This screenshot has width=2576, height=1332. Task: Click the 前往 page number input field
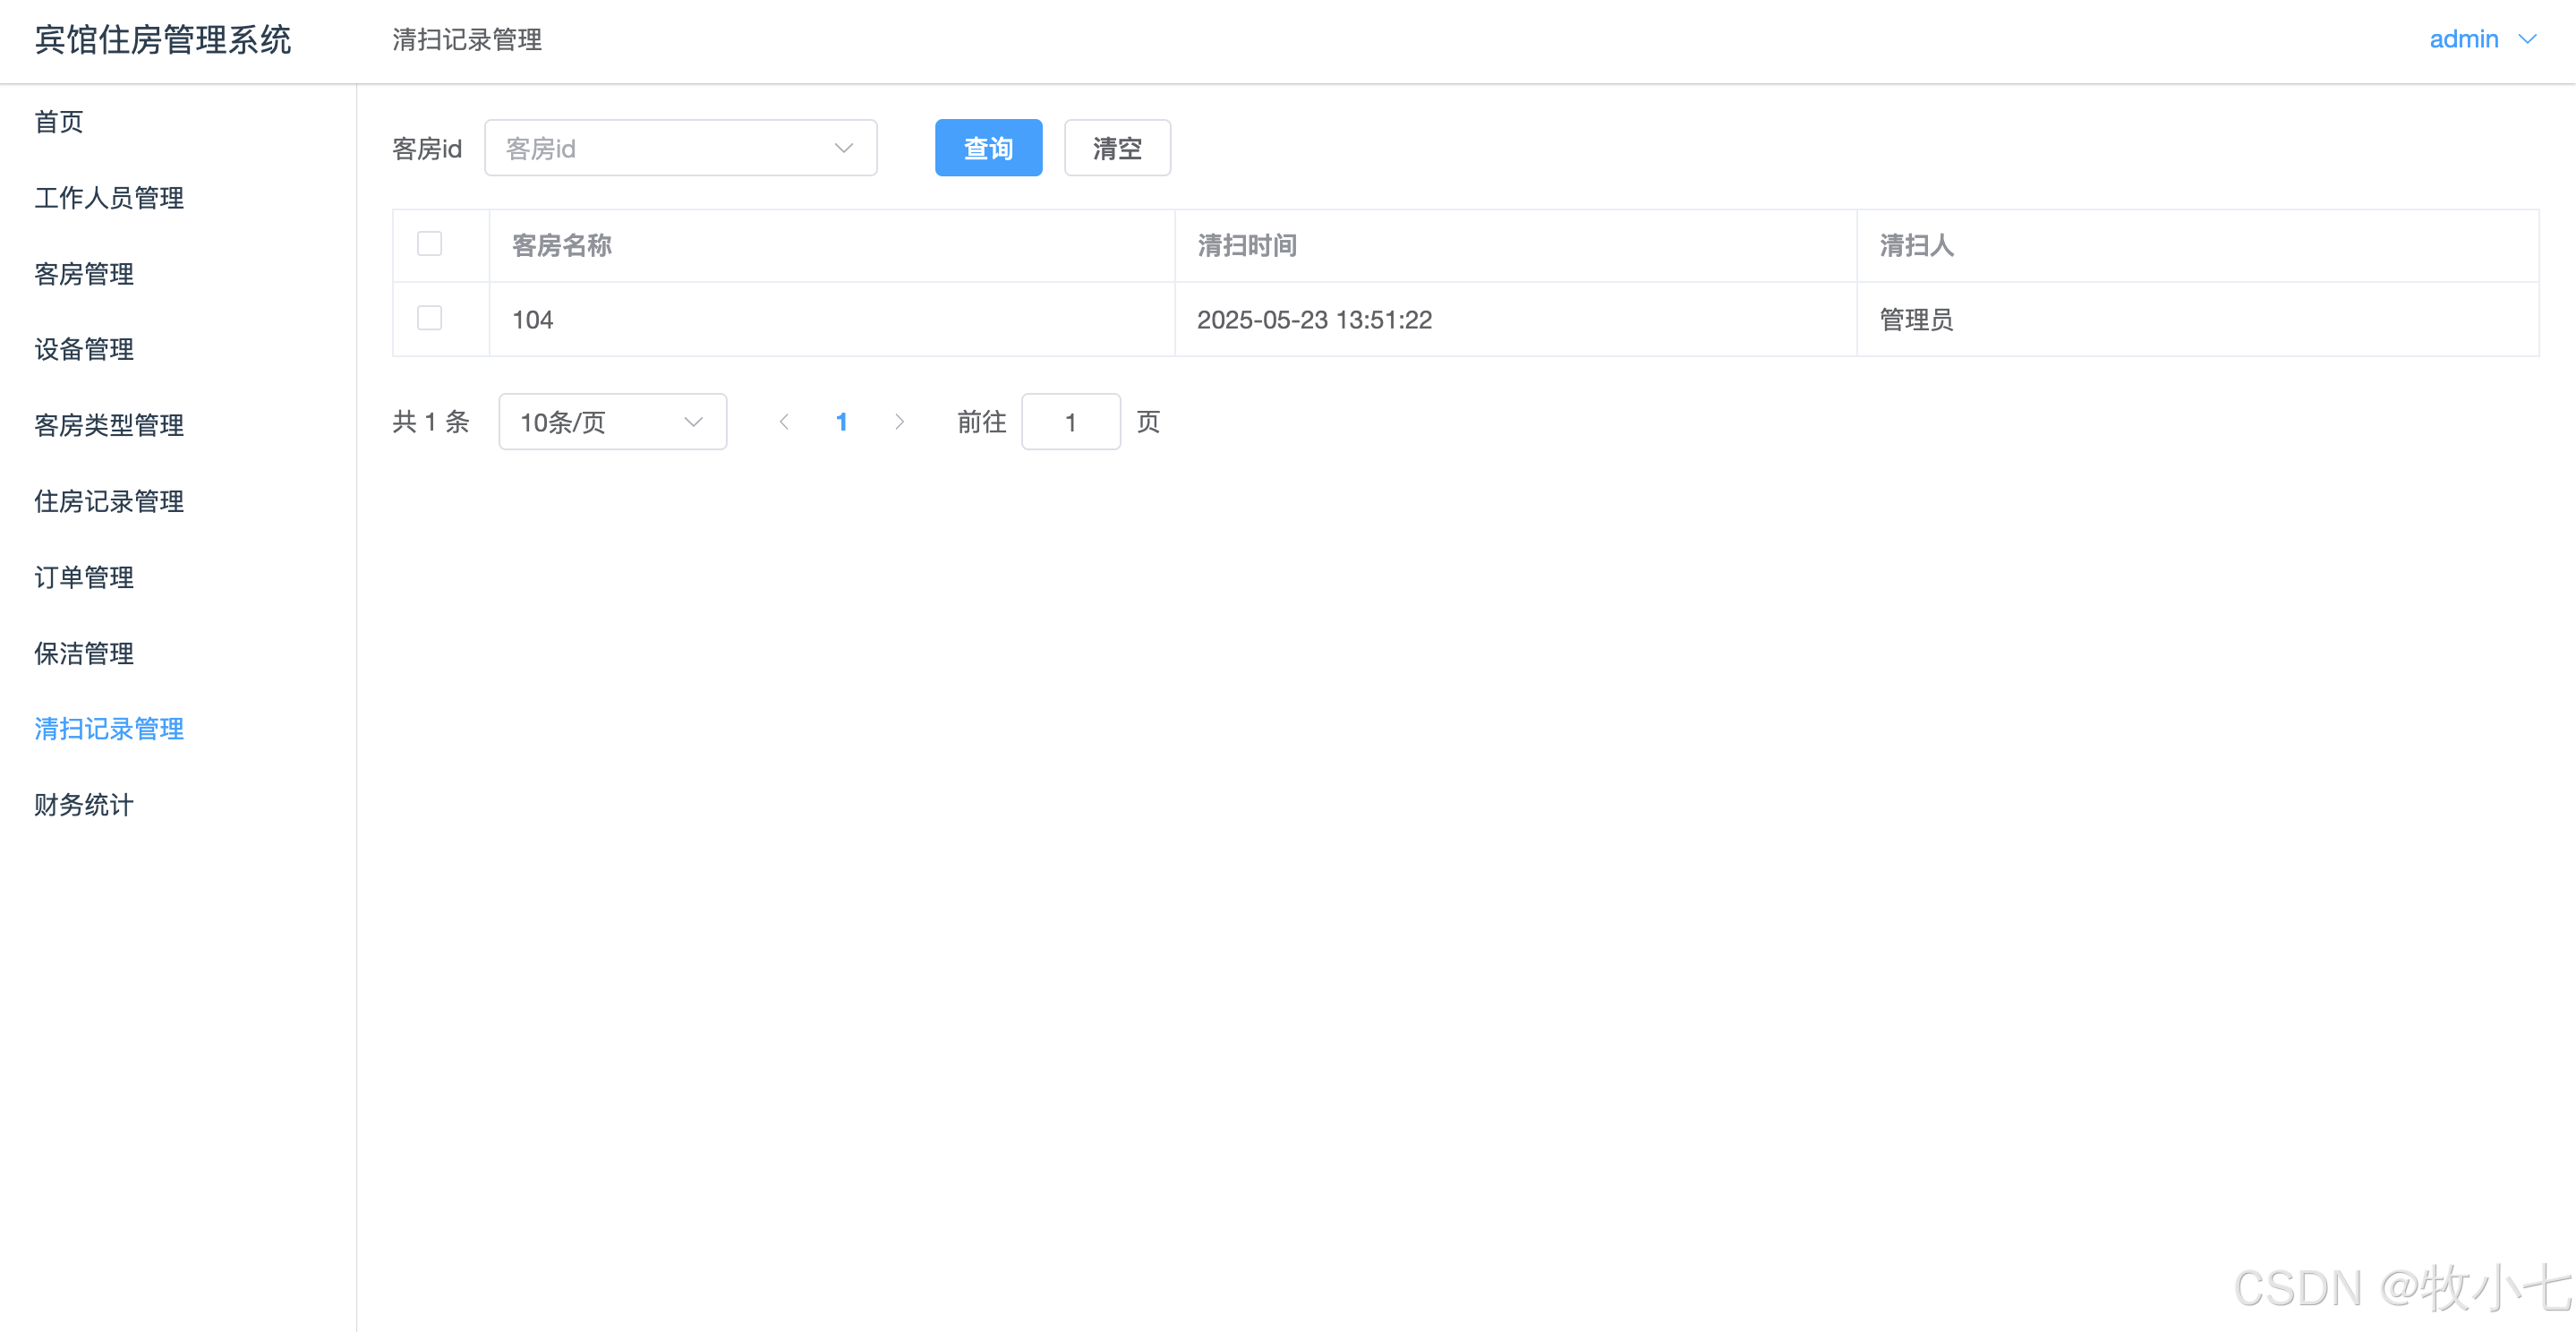[1070, 422]
